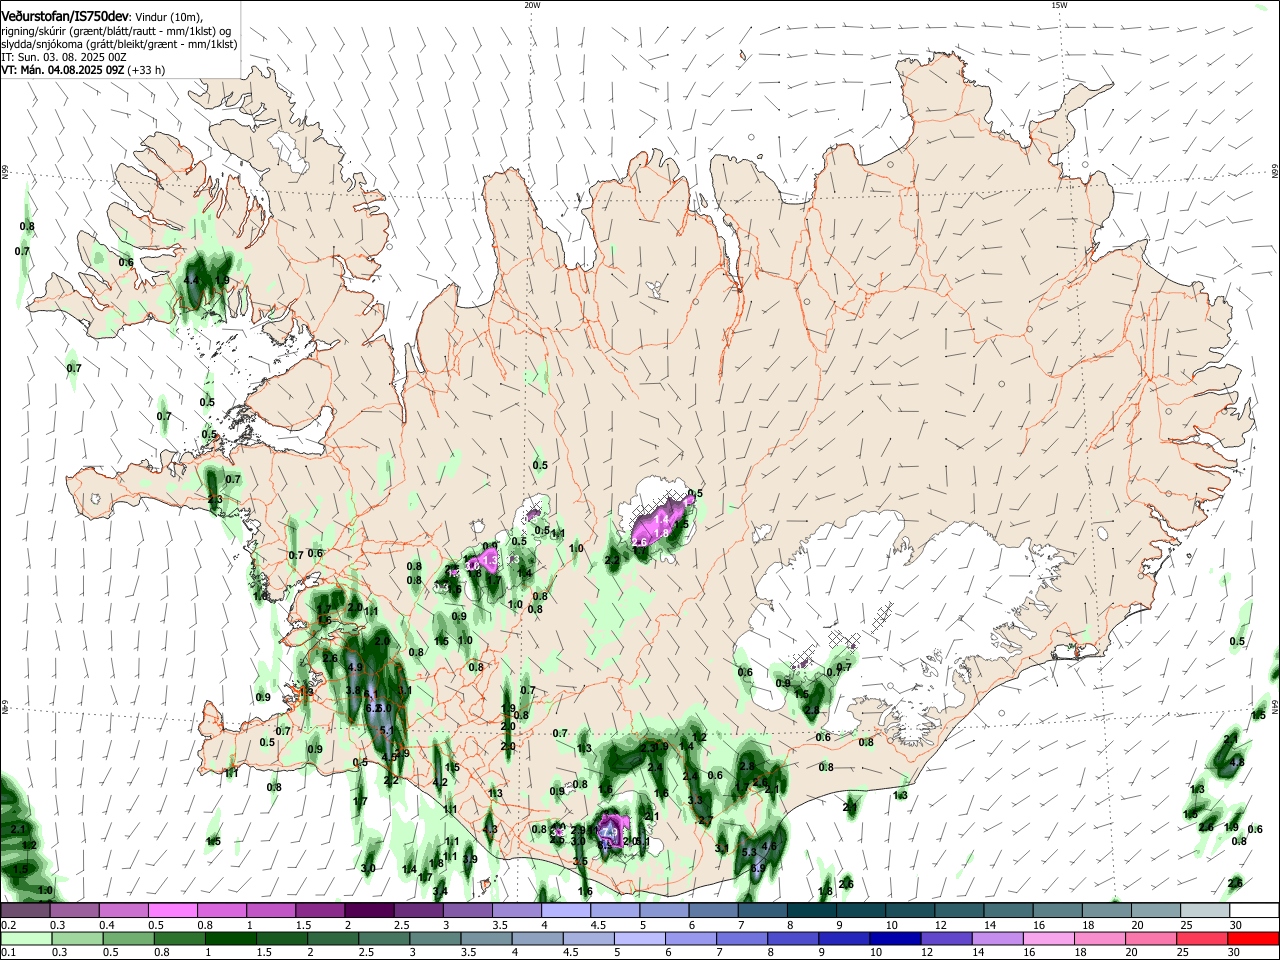This screenshot has height=960, width=1280.
Task: Click the 0.4 label in the upper legend
Action: point(107,925)
